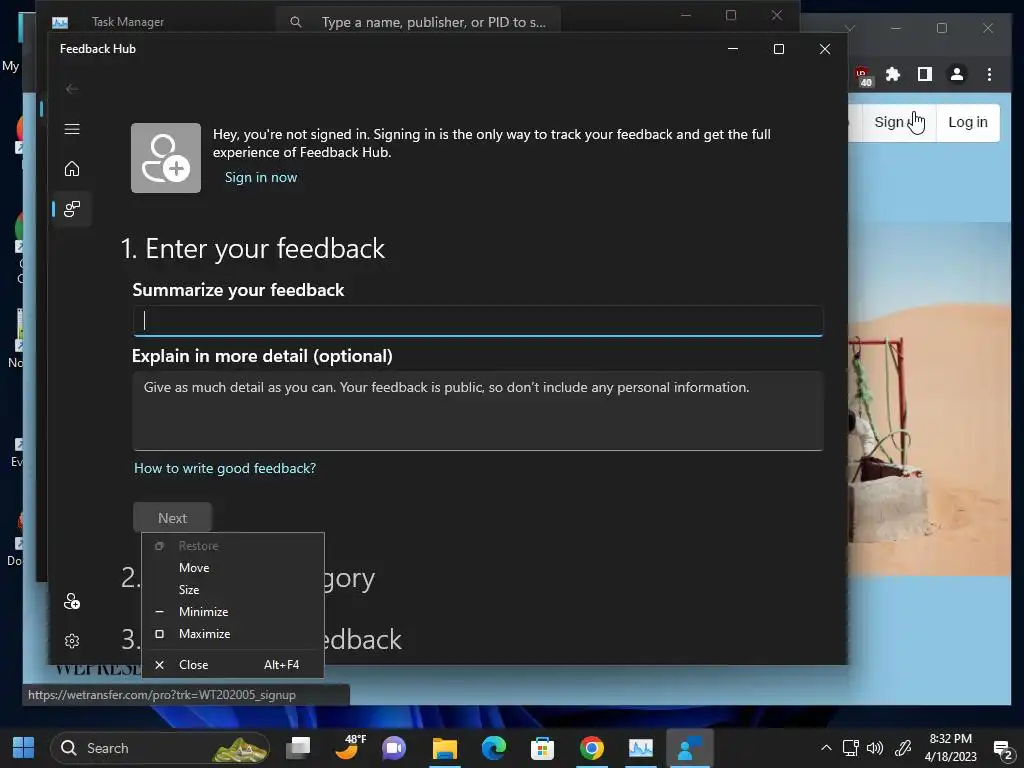Viewport: 1024px width, 768px height.
Task: Toggle Chrome side panel icon
Action: (x=925, y=74)
